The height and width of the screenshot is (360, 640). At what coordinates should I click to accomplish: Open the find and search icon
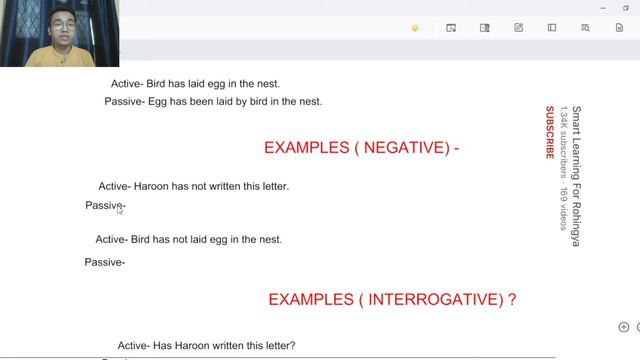[585, 27]
